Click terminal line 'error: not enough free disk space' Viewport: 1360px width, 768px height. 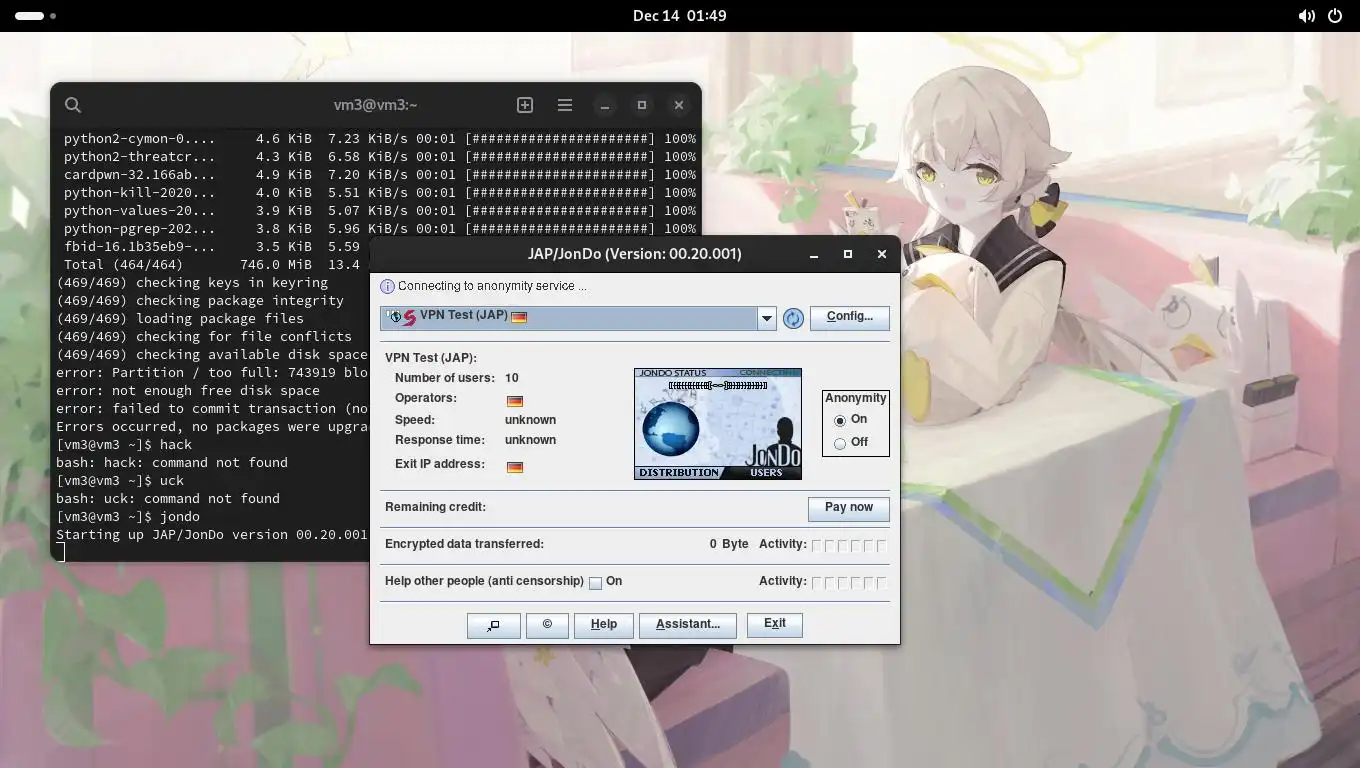[x=188, y=390]
